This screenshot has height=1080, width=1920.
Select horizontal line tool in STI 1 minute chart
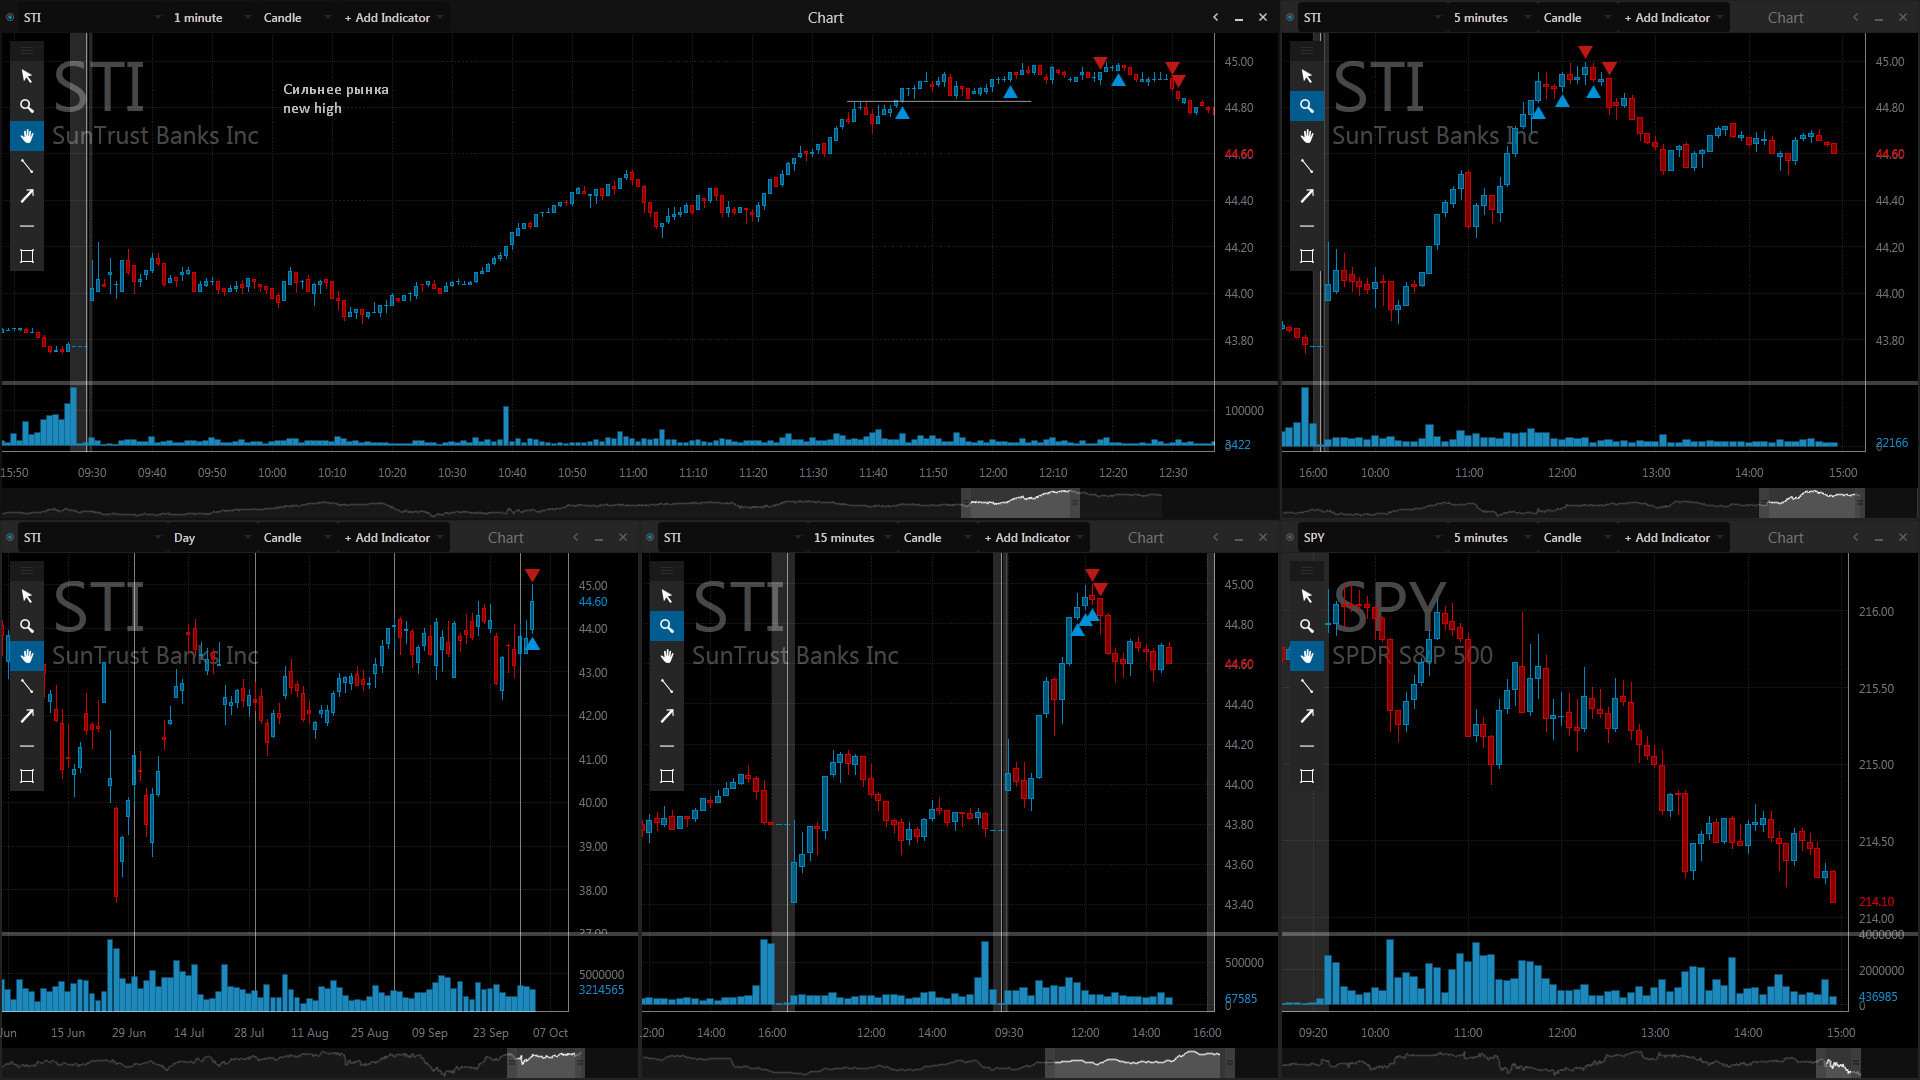(x=27, y=226)
